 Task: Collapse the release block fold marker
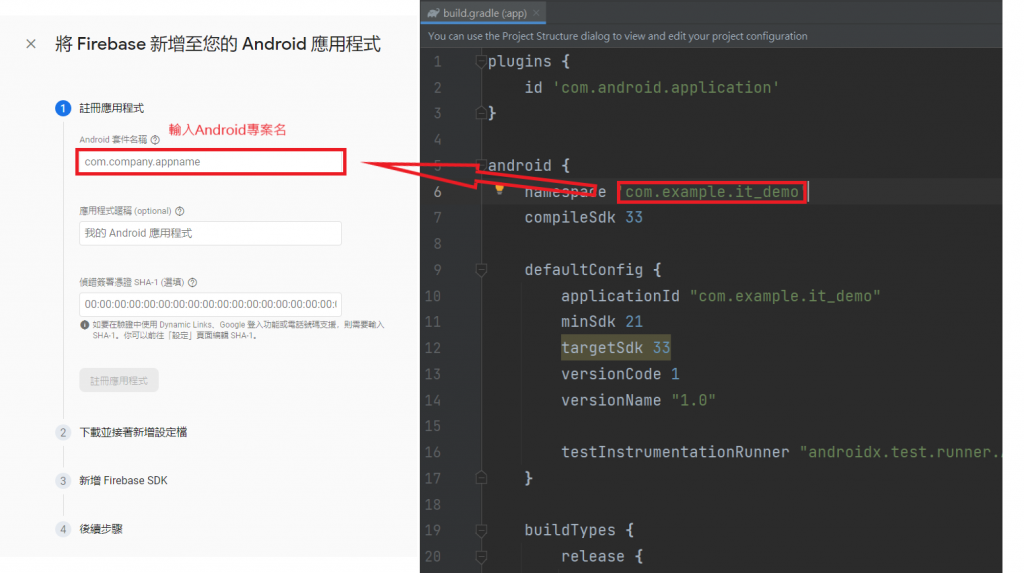click(481, 556)
